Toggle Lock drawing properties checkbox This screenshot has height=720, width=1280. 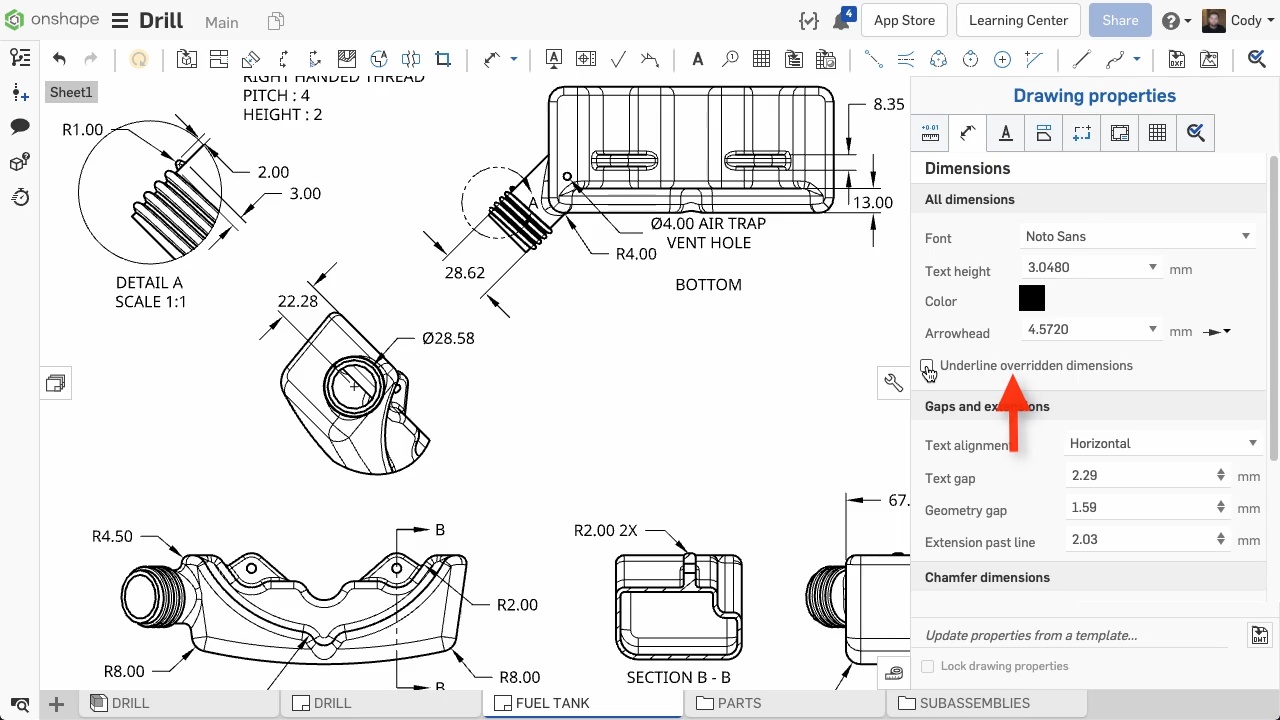pyautogui.click(x=928, y=666)
